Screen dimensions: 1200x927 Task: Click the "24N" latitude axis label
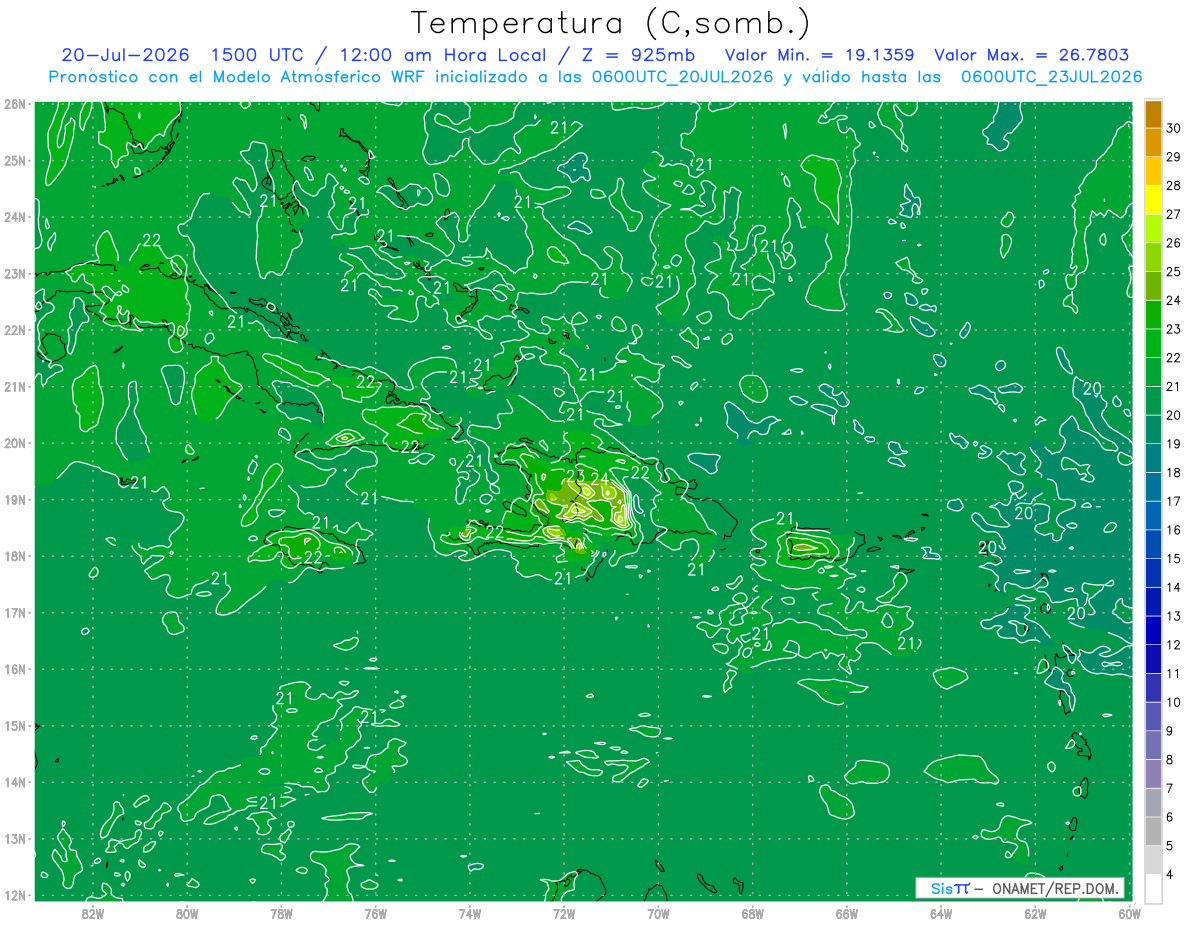[x=14, y=217]
